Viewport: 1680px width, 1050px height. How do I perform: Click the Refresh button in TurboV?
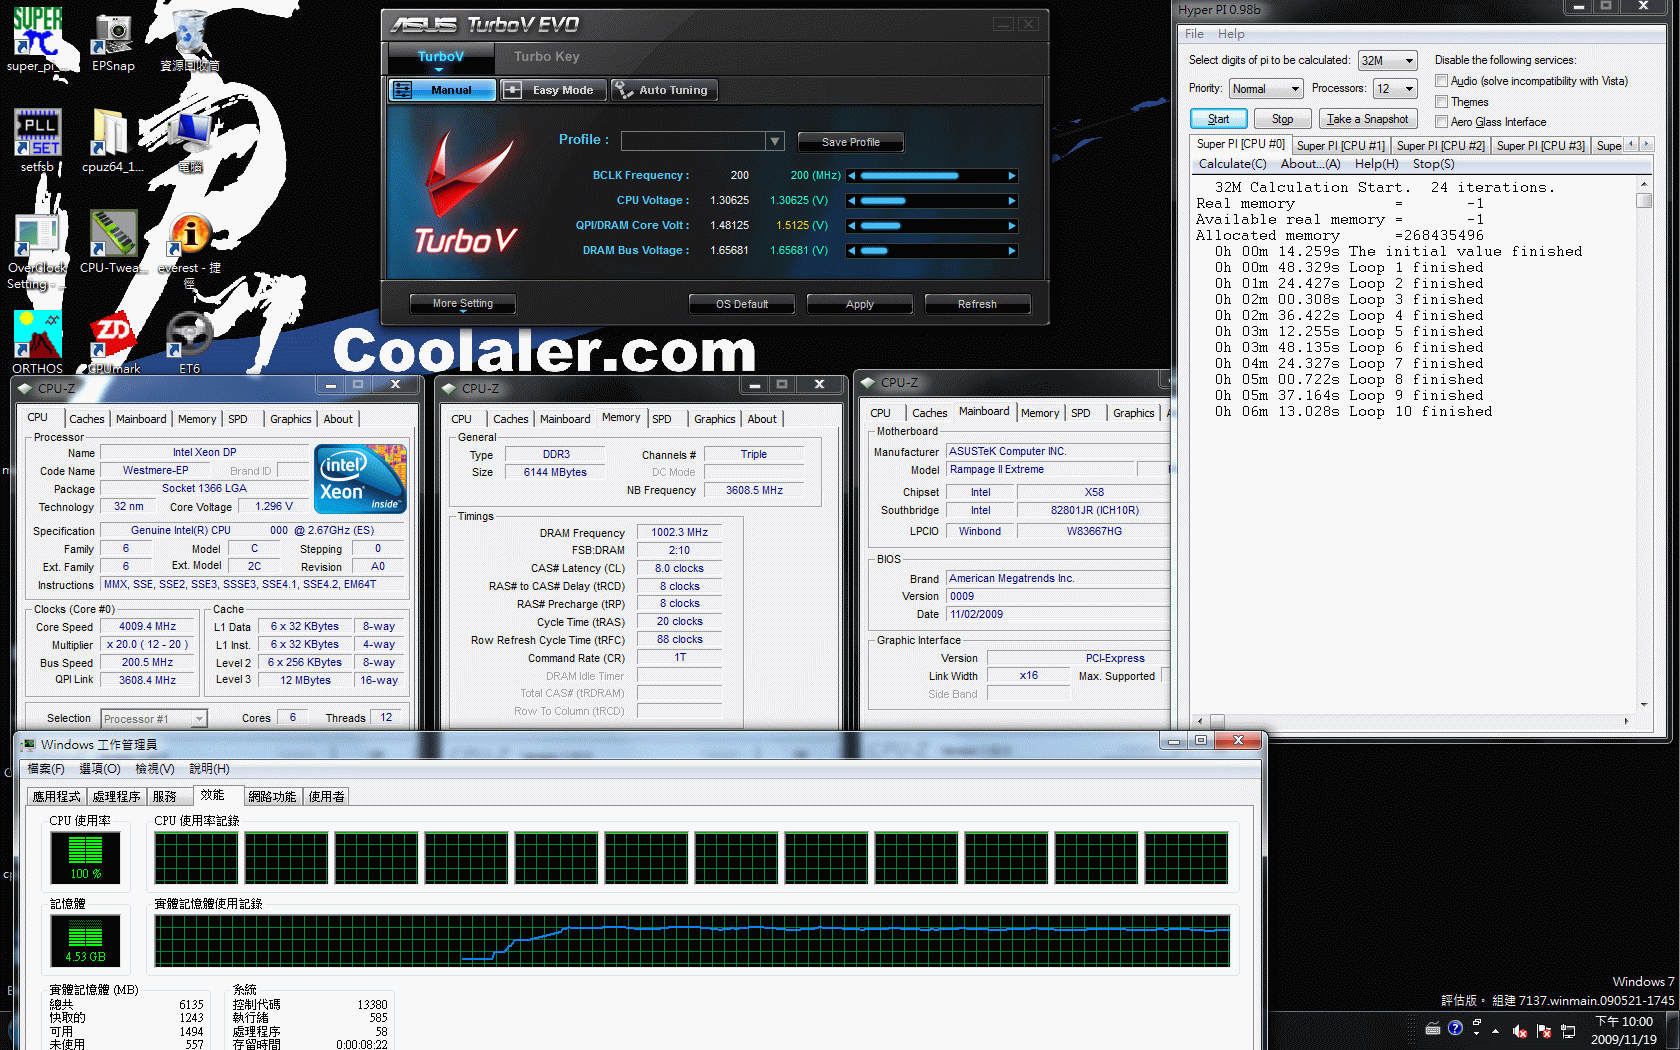point(977,304)
